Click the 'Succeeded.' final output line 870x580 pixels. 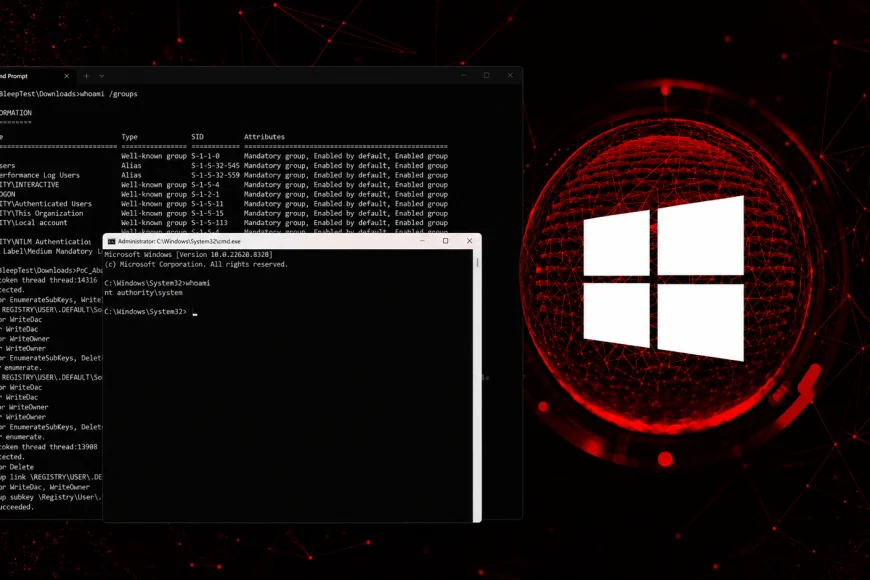click(x=17, y=507)
